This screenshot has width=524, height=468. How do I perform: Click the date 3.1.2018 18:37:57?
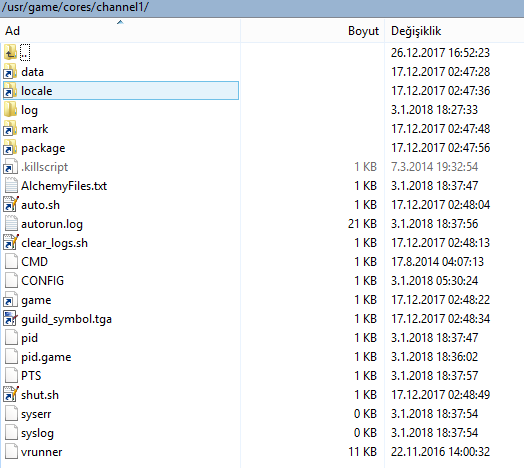coord(434,376)
